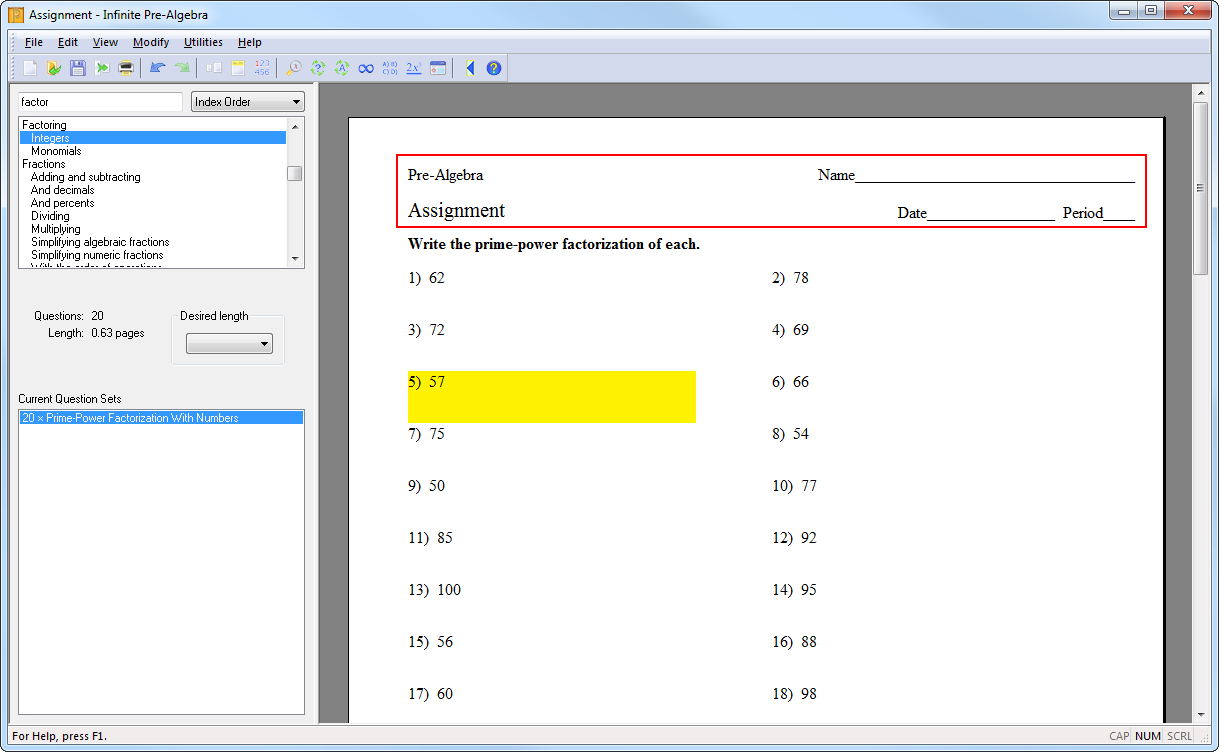Save the assignment with the floppy disk icon
Image resolution: width=1219 pixels, height=752 pixels.
click(x=77, y=68)
